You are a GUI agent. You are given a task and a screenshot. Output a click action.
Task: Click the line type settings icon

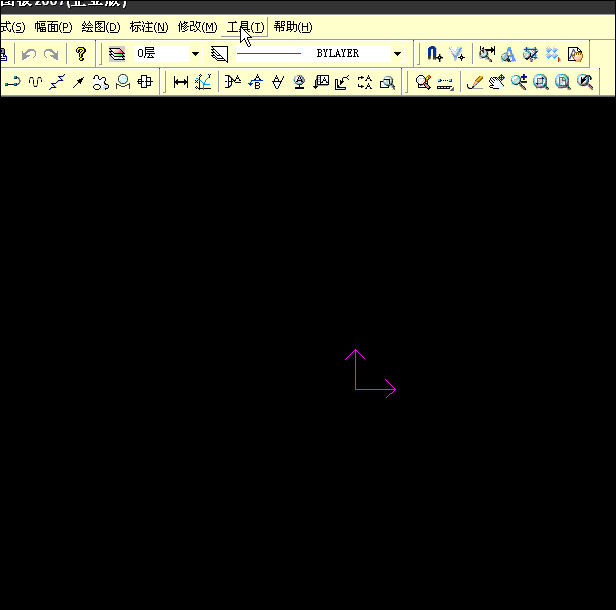tap(219, 54)
